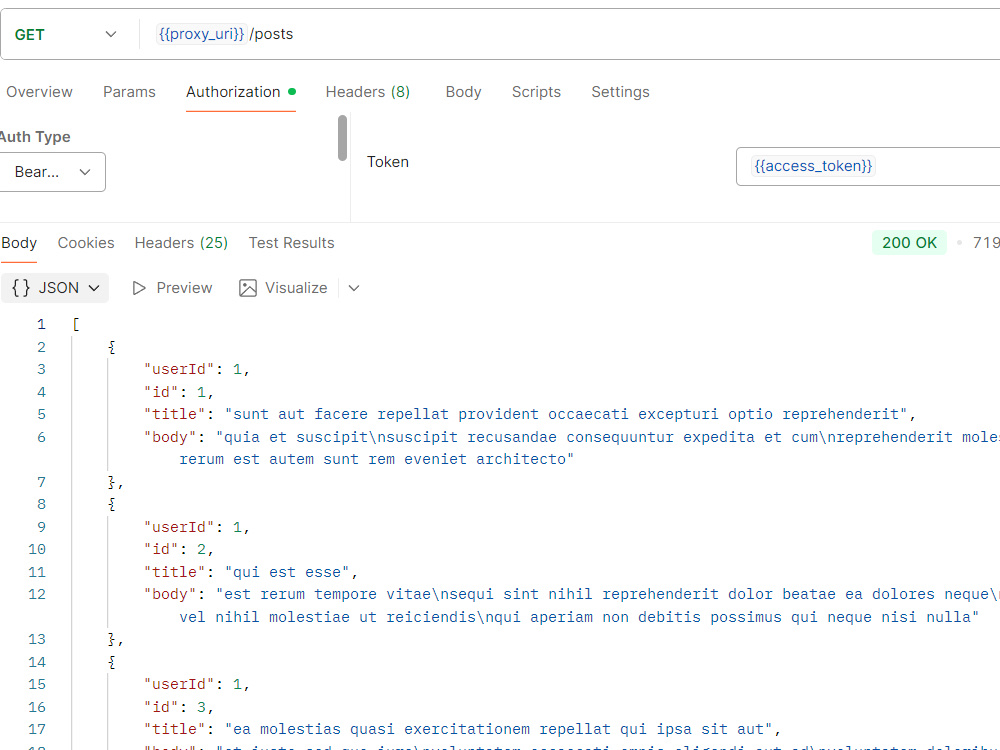Click the opening bracket on line 1
The width and height of the screenshot is (1000, 750).
76,325
